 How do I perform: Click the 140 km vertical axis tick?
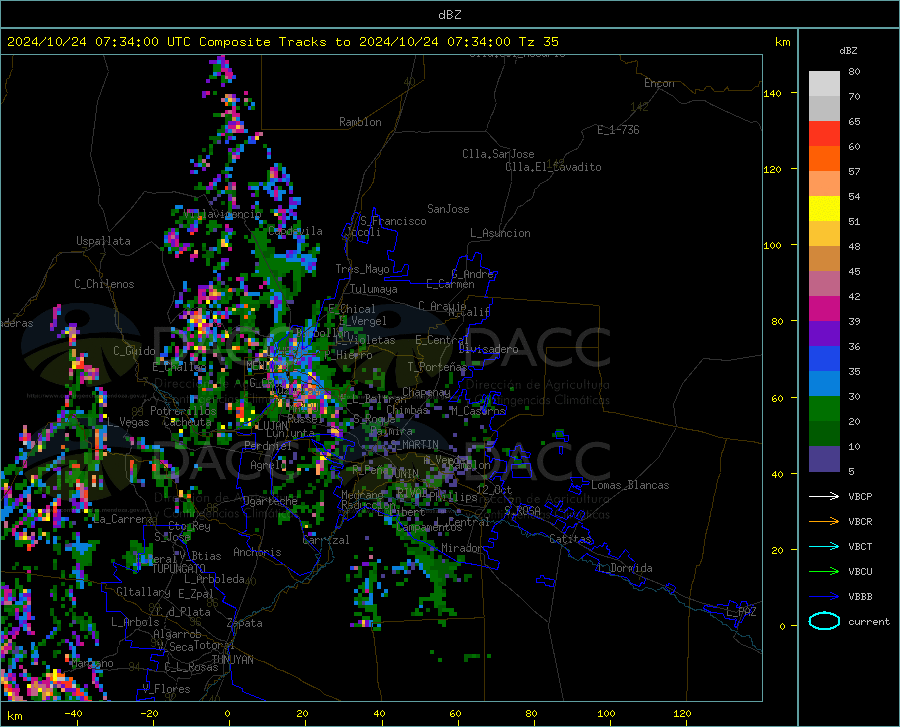[x=772, y=93]
